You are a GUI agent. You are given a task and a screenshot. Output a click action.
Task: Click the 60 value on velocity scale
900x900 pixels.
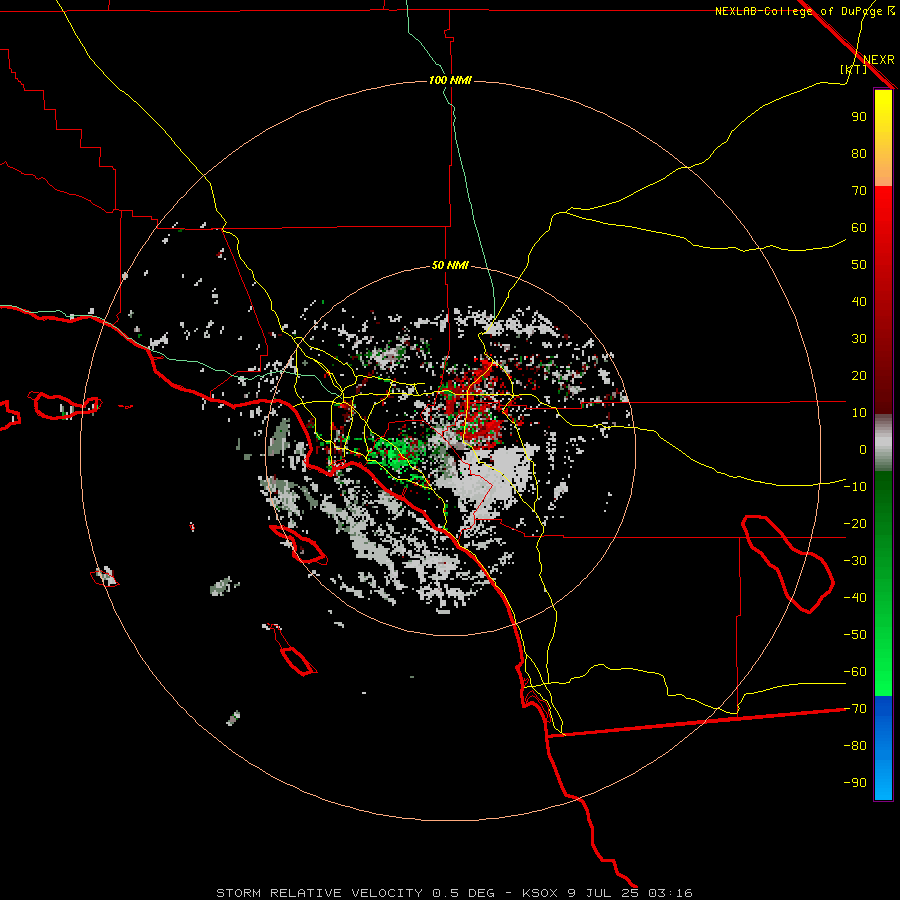click(x=859, y=228)
